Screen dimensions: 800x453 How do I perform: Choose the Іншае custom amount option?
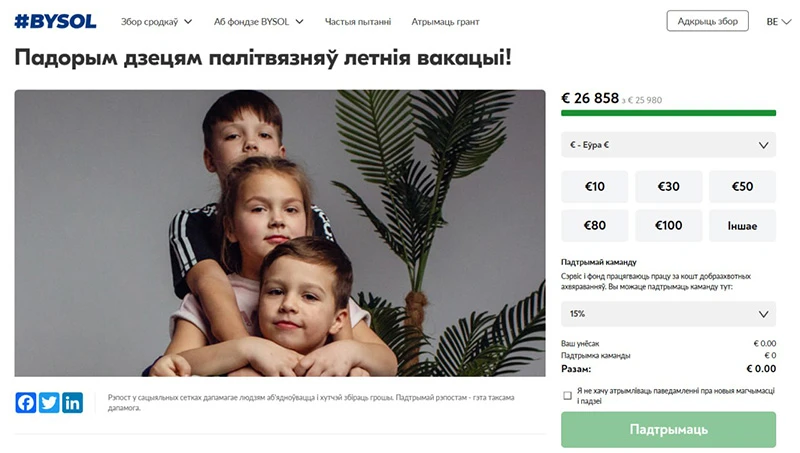point(742,225)
